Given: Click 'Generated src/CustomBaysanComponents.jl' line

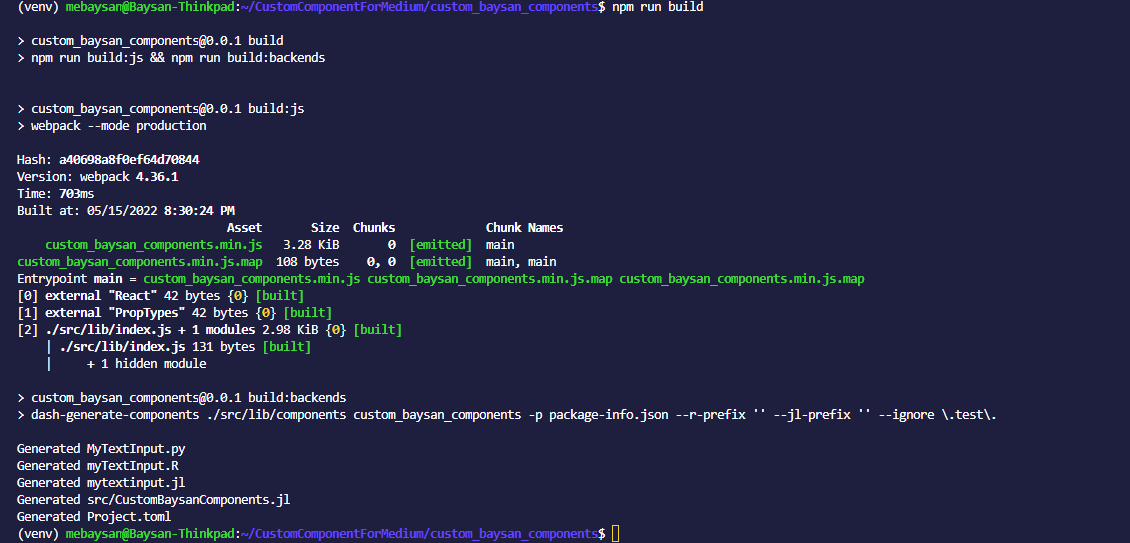Looking at the screenshot, I should [154, 500].
